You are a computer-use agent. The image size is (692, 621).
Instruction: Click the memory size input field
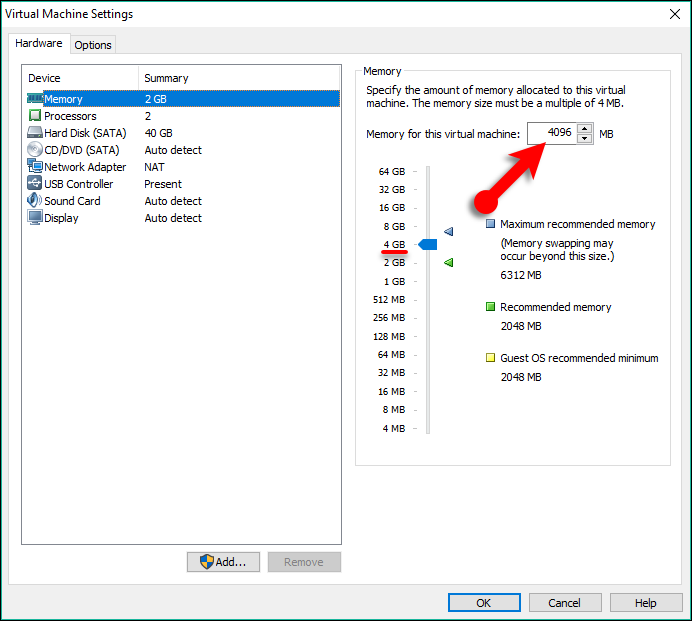coord(551,133)
